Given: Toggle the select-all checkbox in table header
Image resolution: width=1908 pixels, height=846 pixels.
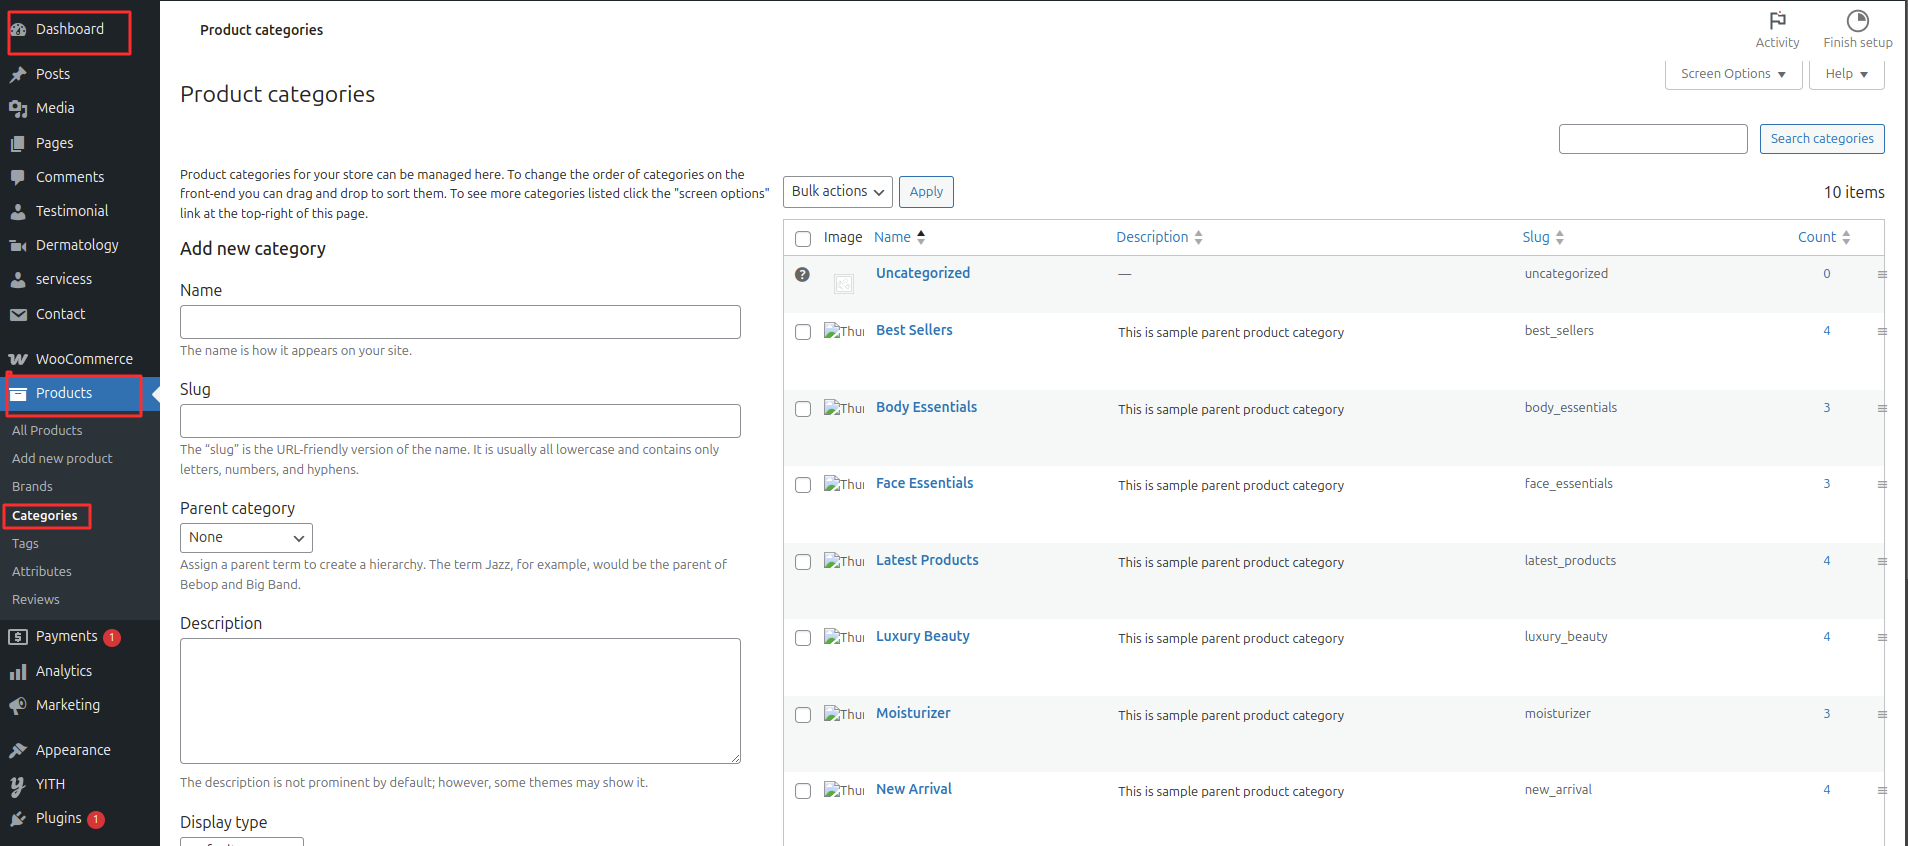Looking at the screenshot, I should [803, 238].
